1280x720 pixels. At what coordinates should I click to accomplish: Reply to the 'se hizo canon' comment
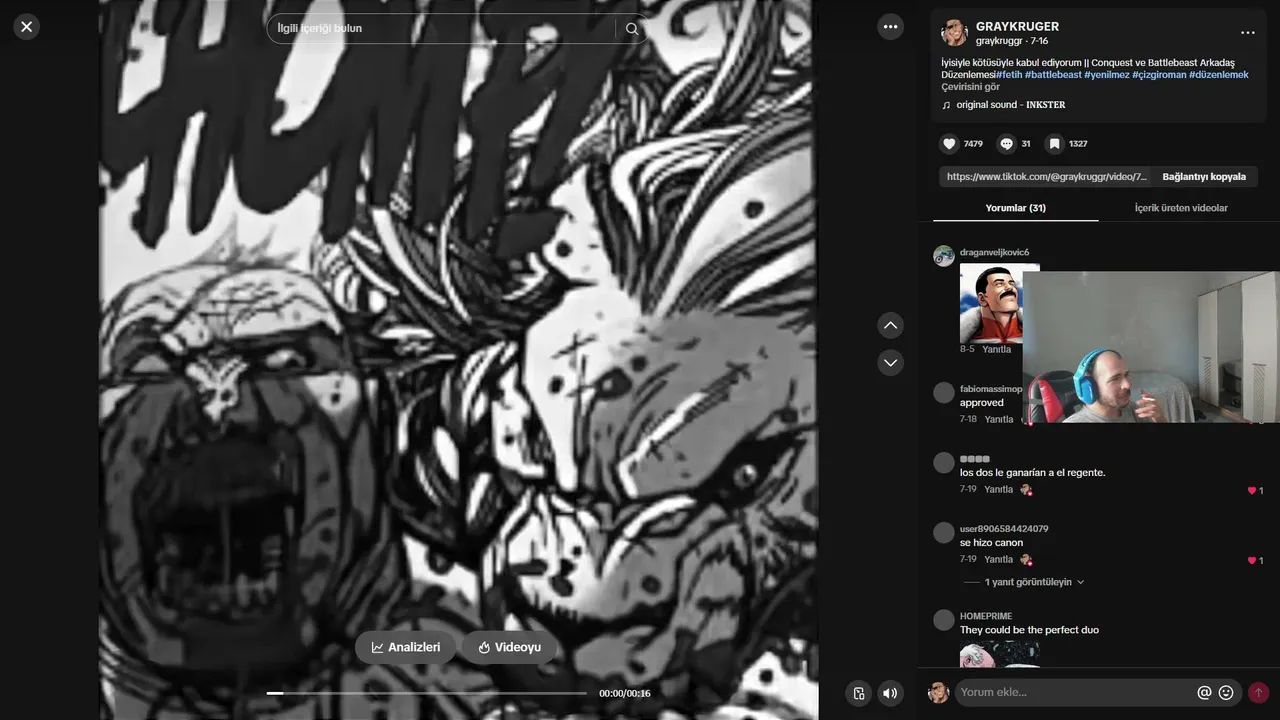click(x=998, y=559)
